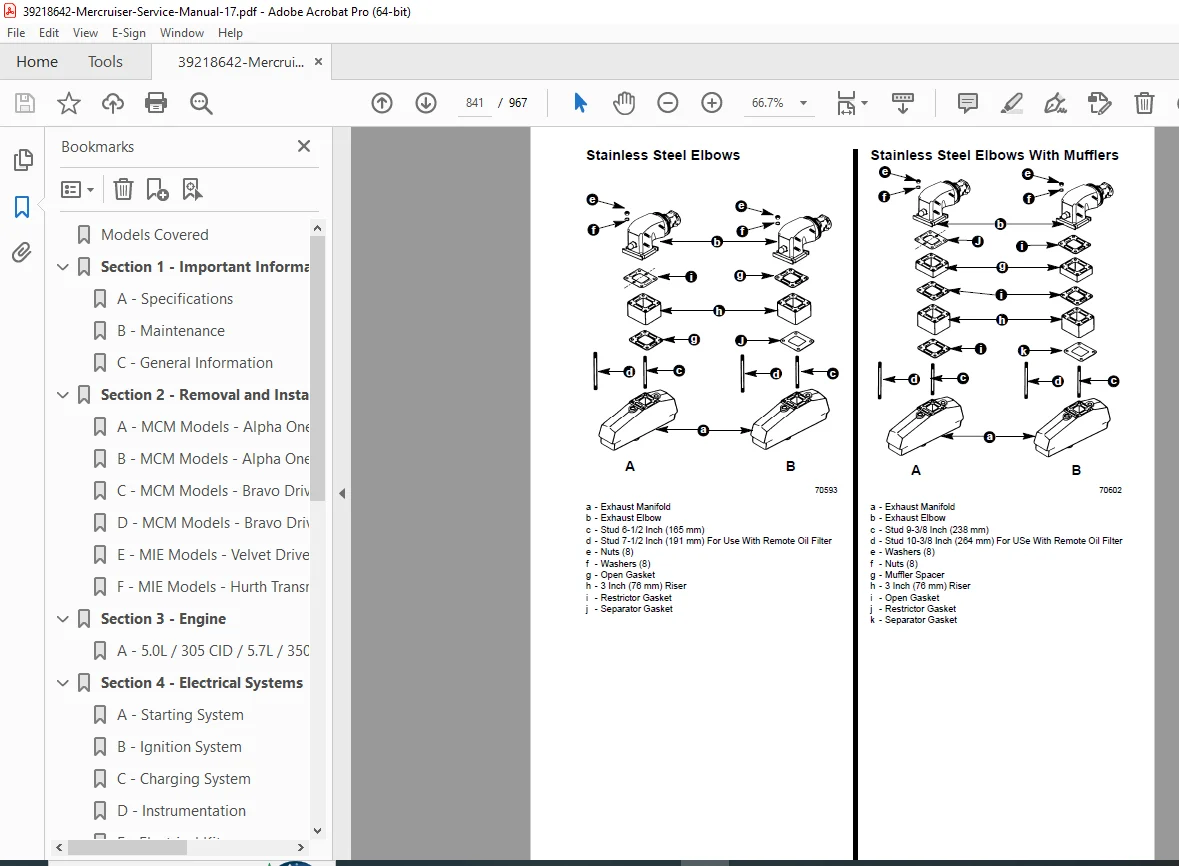This screenshot has height=866, width=1179.
Task: Delete selected bookmark with panel trash icon
Action: click(x=123, y=189)
